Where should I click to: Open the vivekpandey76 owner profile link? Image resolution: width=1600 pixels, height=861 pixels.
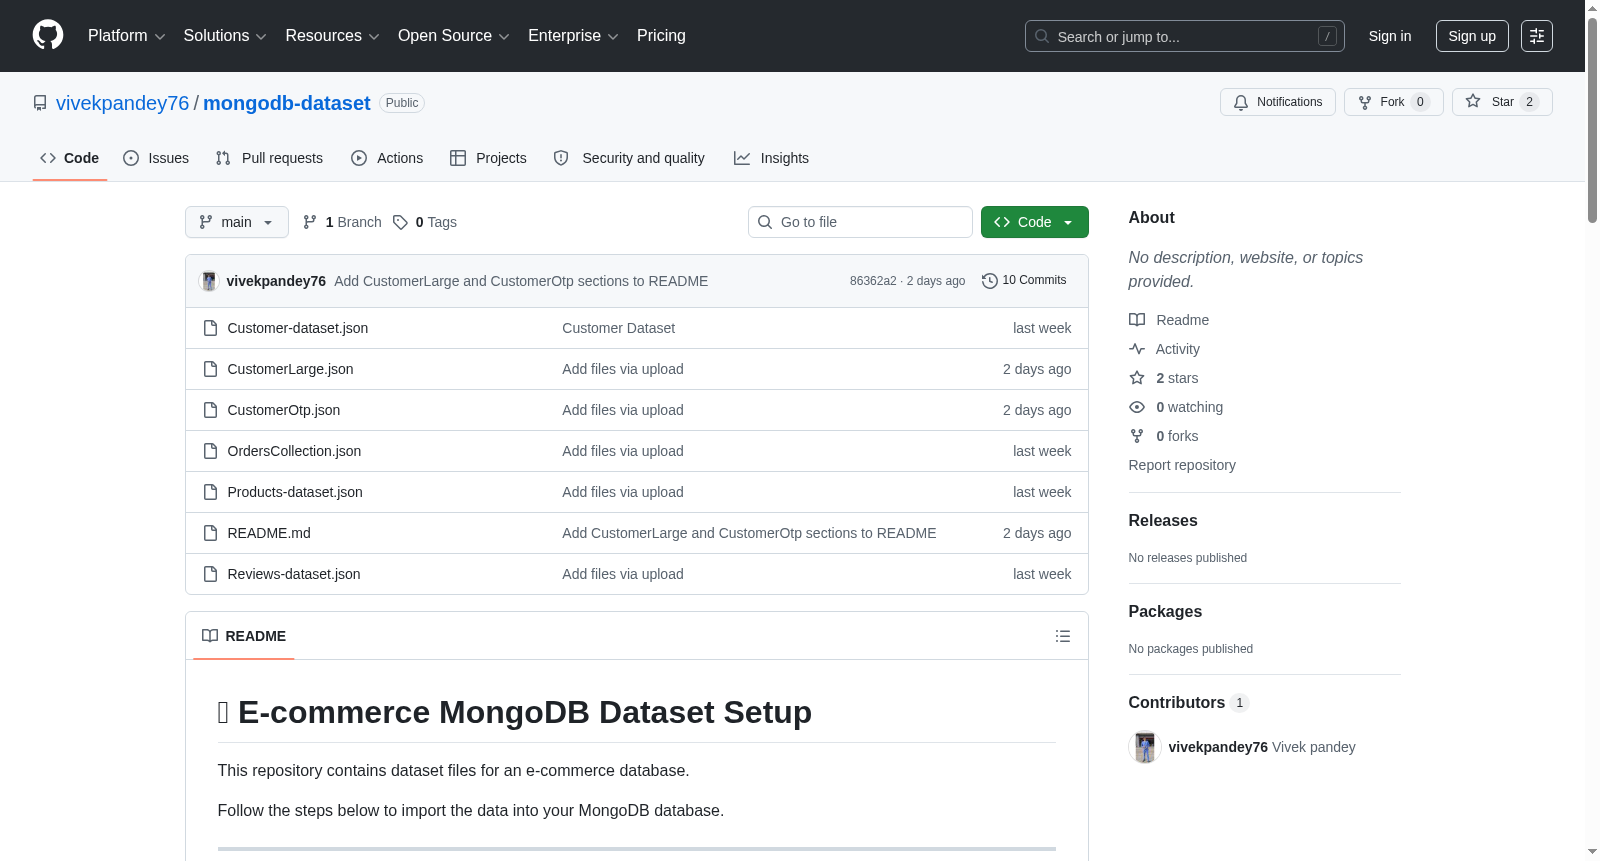(122, 103)
